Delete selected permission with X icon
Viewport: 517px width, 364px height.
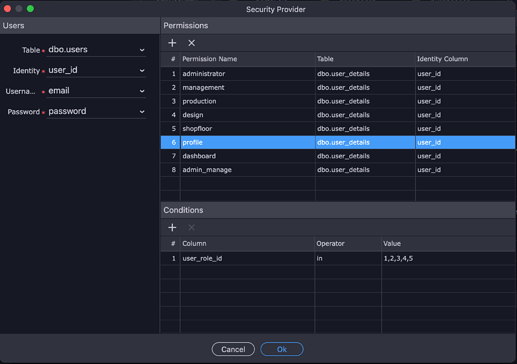tap(191, 43)
